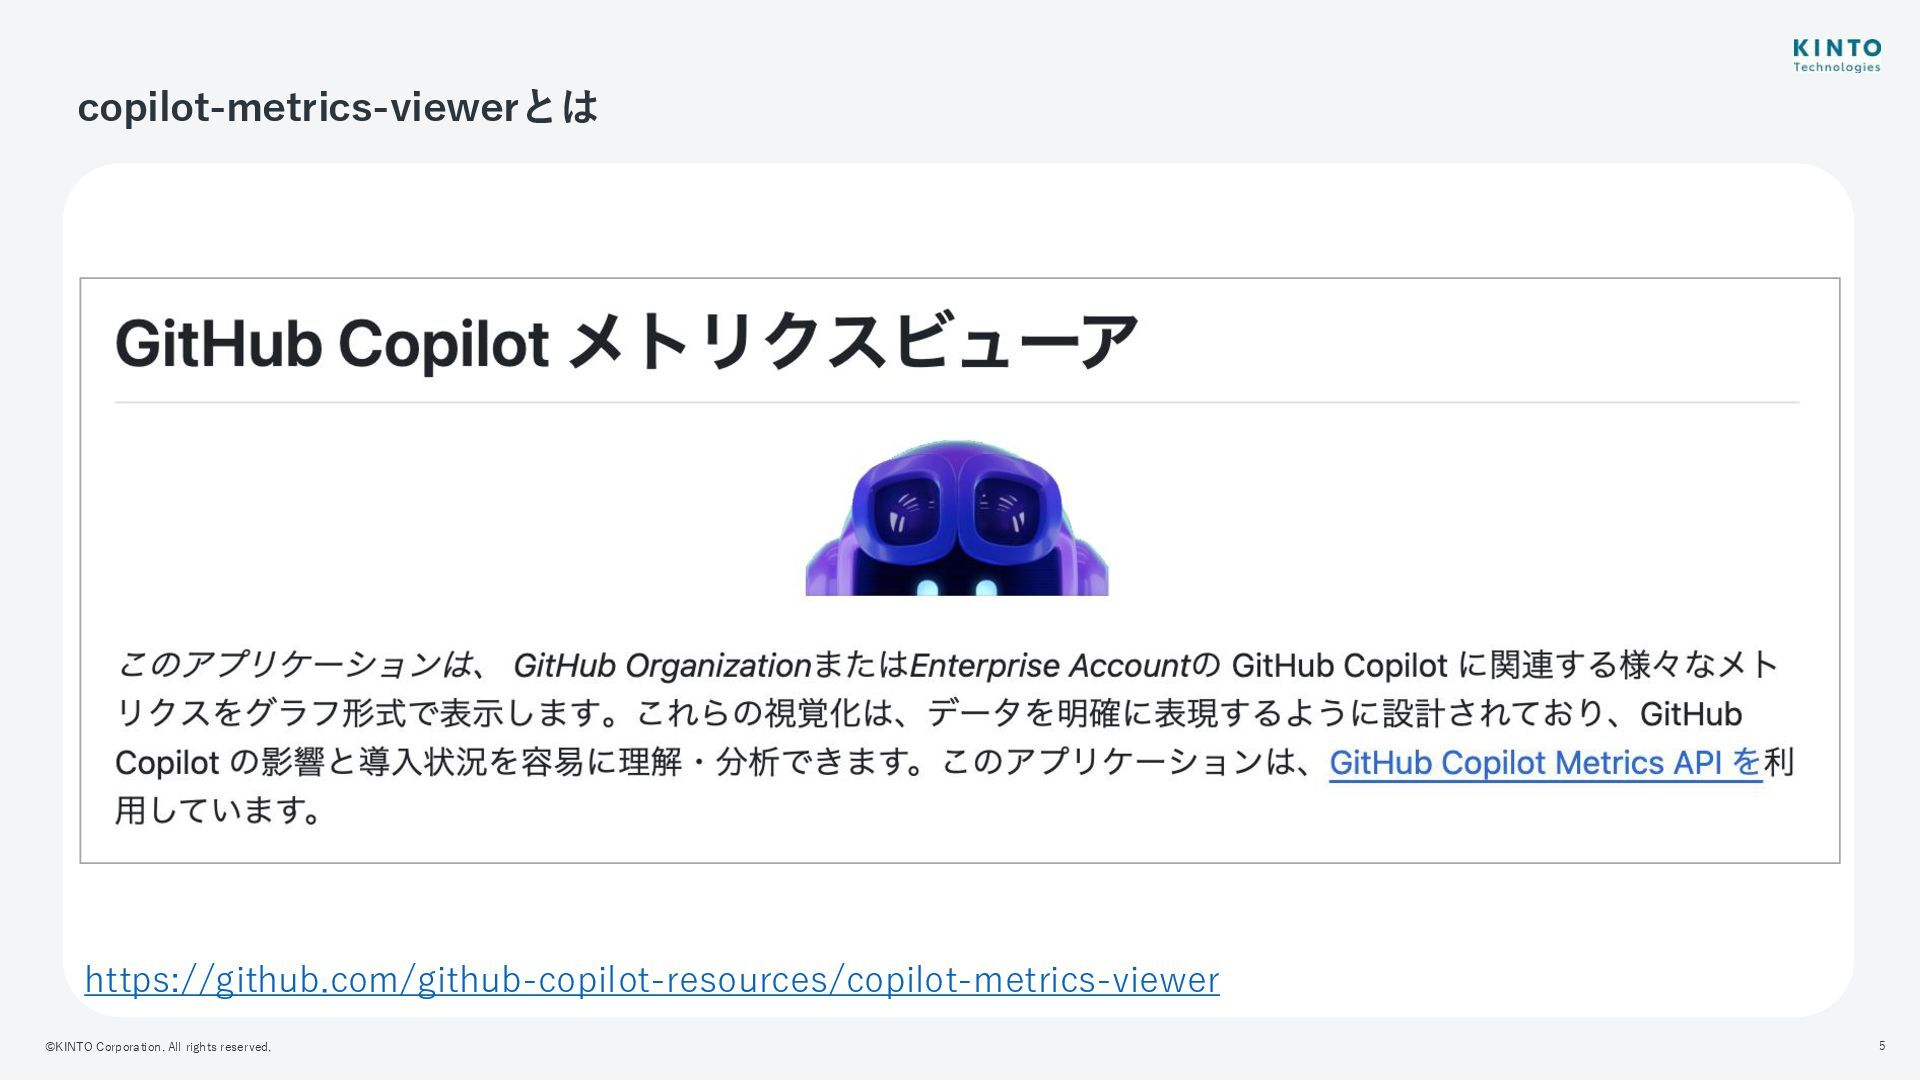The height and width of the screenshot is (1080, 1920).
Task: Click the GitHub Copilot robot mascot image
Action: click(957, 517)
